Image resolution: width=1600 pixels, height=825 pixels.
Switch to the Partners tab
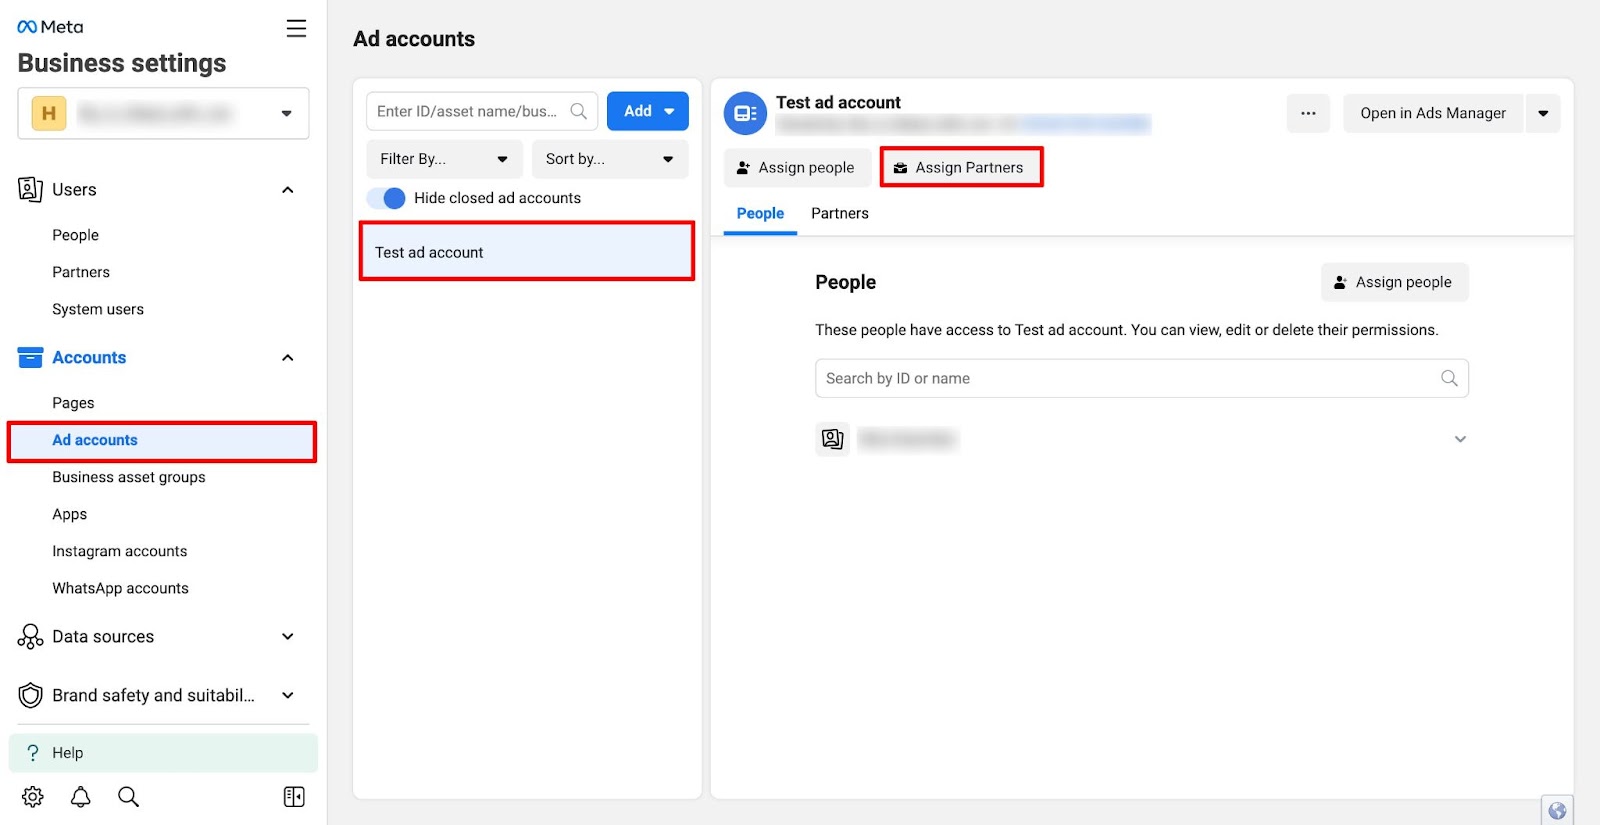coord(840,214)
